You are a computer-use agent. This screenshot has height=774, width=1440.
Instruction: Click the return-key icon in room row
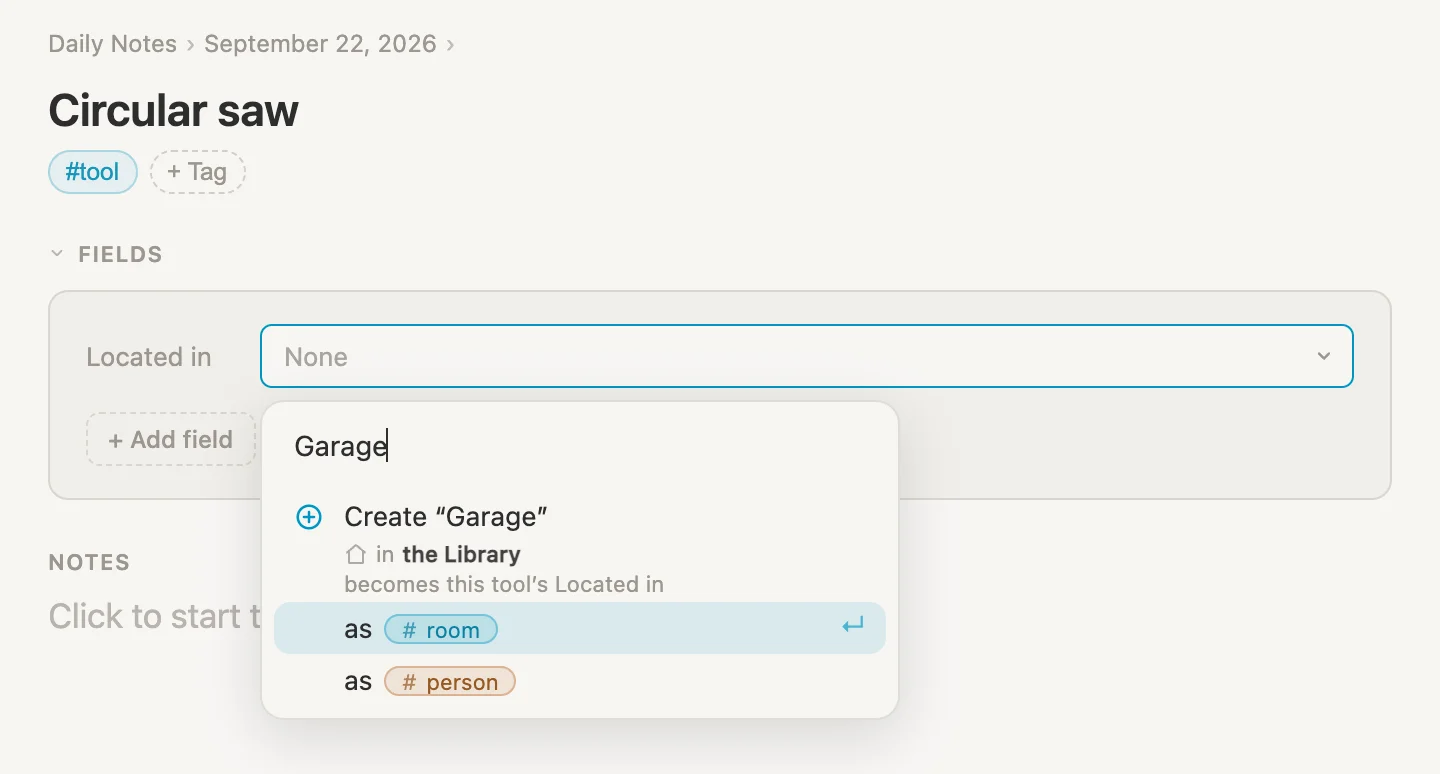pyautogui.click(x=852, y=627)
